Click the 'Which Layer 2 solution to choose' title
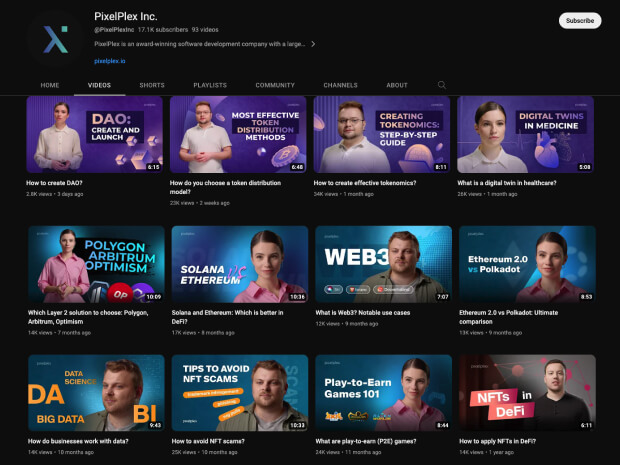620x465 pixels. [x=88, y=317]
